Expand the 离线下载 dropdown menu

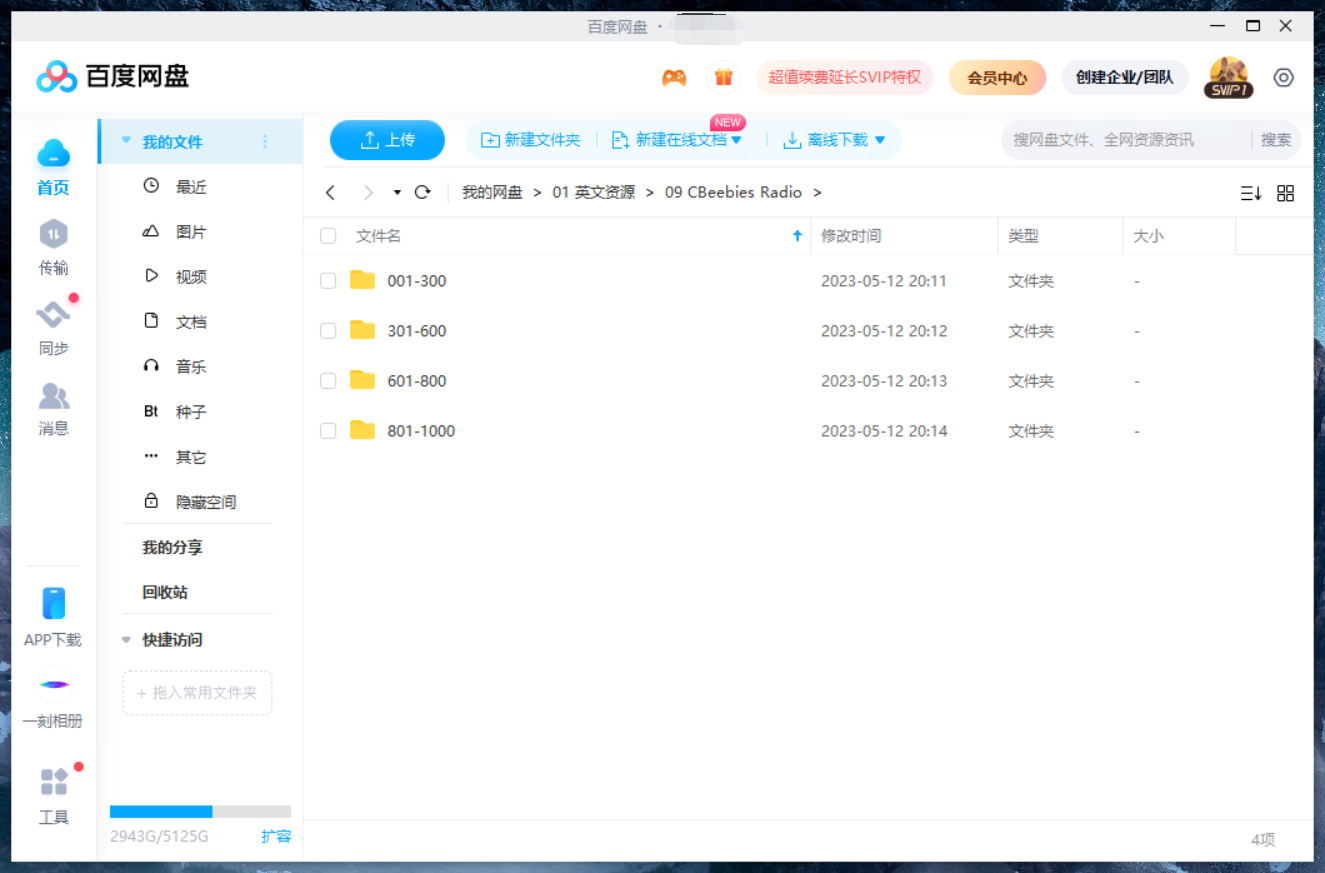pos(880,140)
